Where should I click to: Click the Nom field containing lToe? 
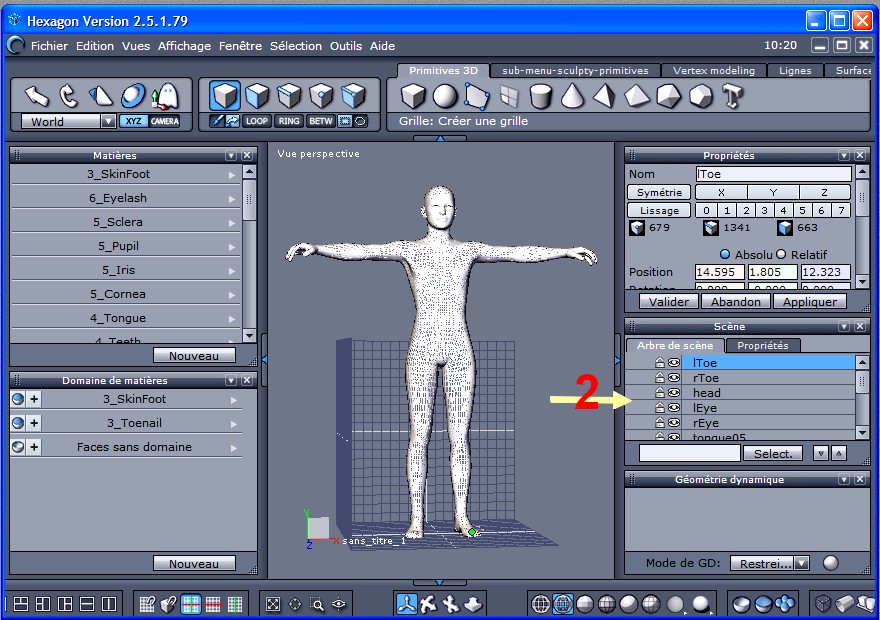point(773,174)
